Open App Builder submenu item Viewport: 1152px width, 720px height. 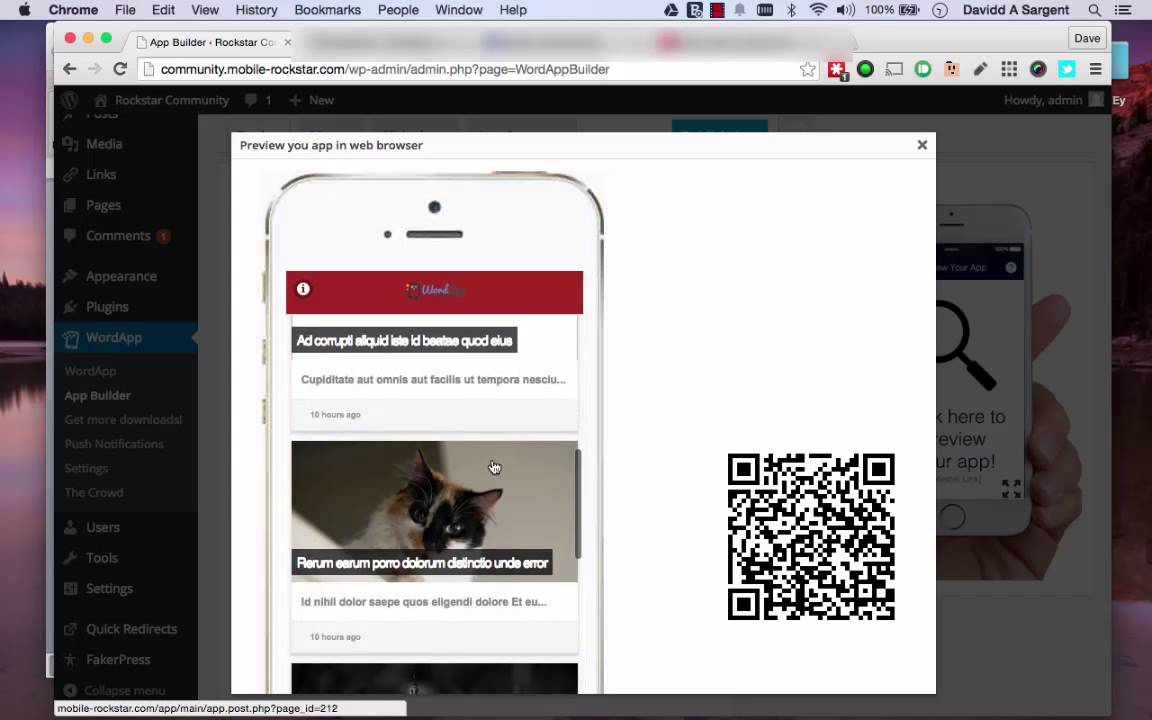(98, 395)
